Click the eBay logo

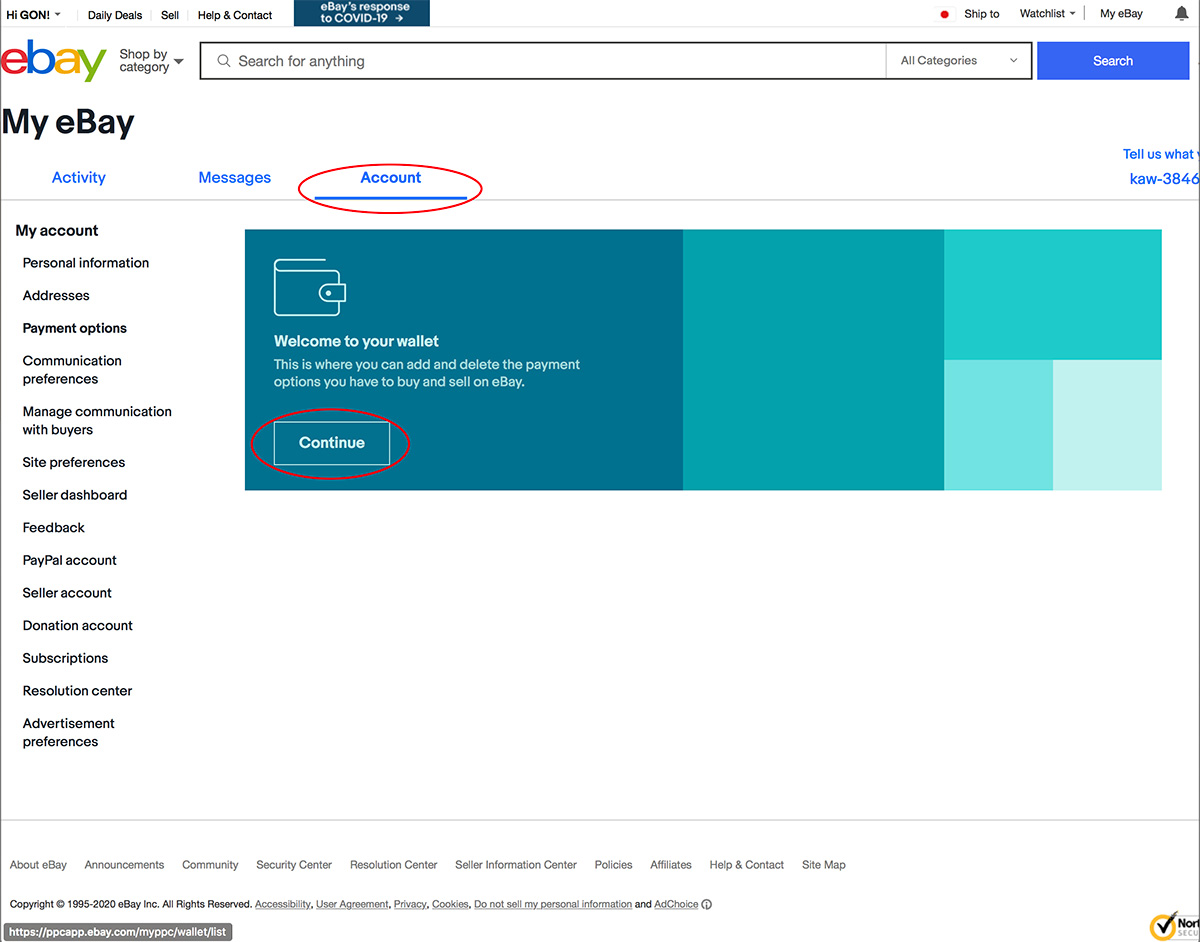pos(54,61)
